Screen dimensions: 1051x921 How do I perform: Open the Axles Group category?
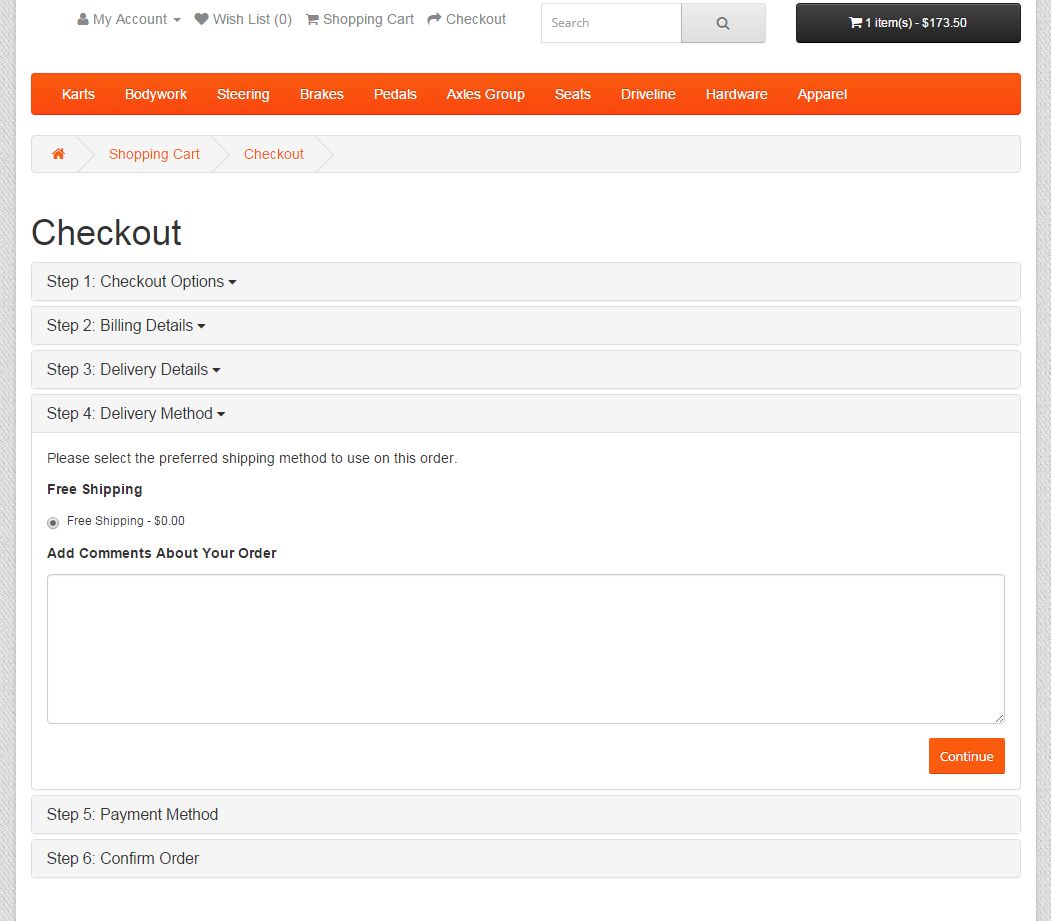485,94
